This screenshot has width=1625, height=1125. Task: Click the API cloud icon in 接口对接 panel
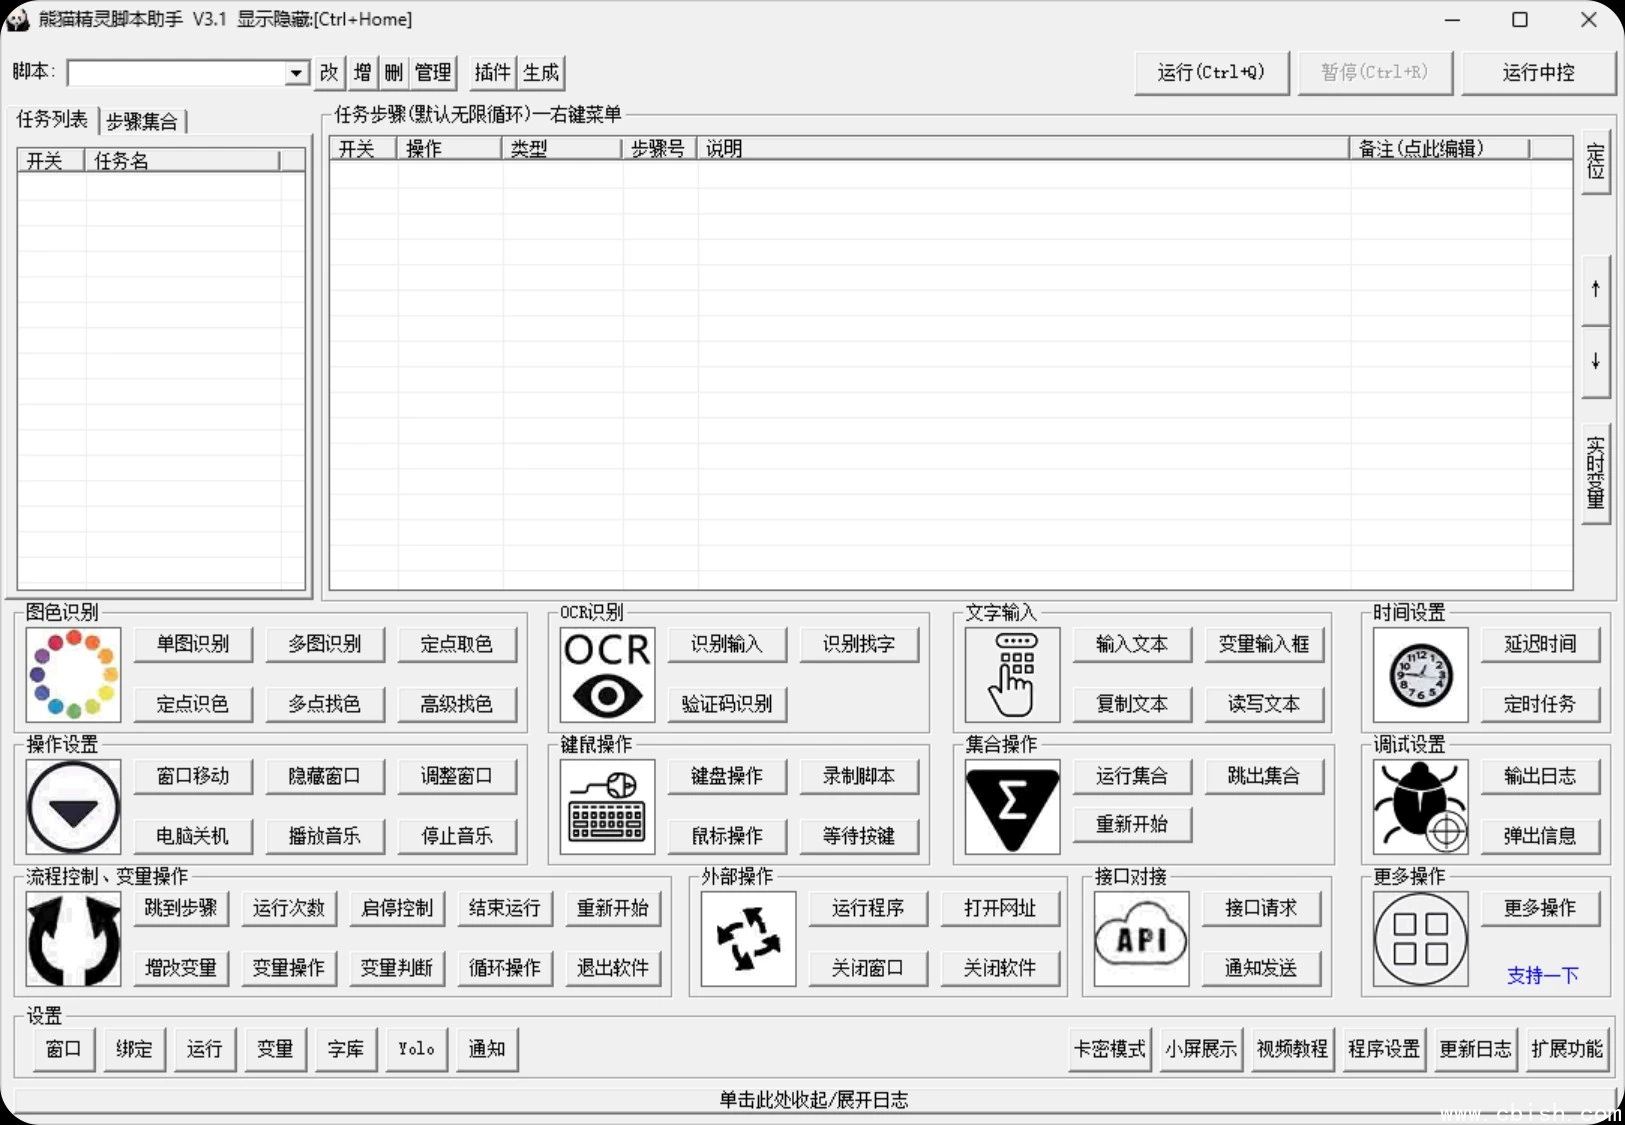coord(1140,937)
